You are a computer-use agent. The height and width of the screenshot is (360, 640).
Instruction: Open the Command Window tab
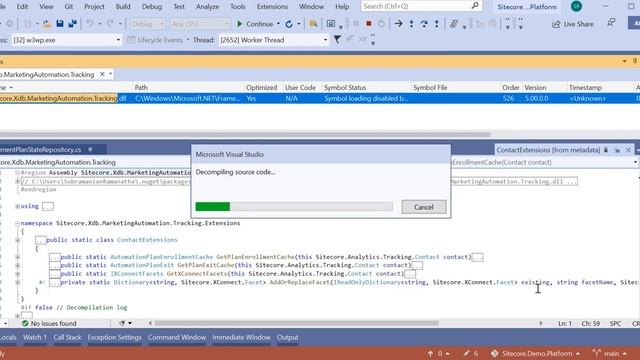(177, 338)
